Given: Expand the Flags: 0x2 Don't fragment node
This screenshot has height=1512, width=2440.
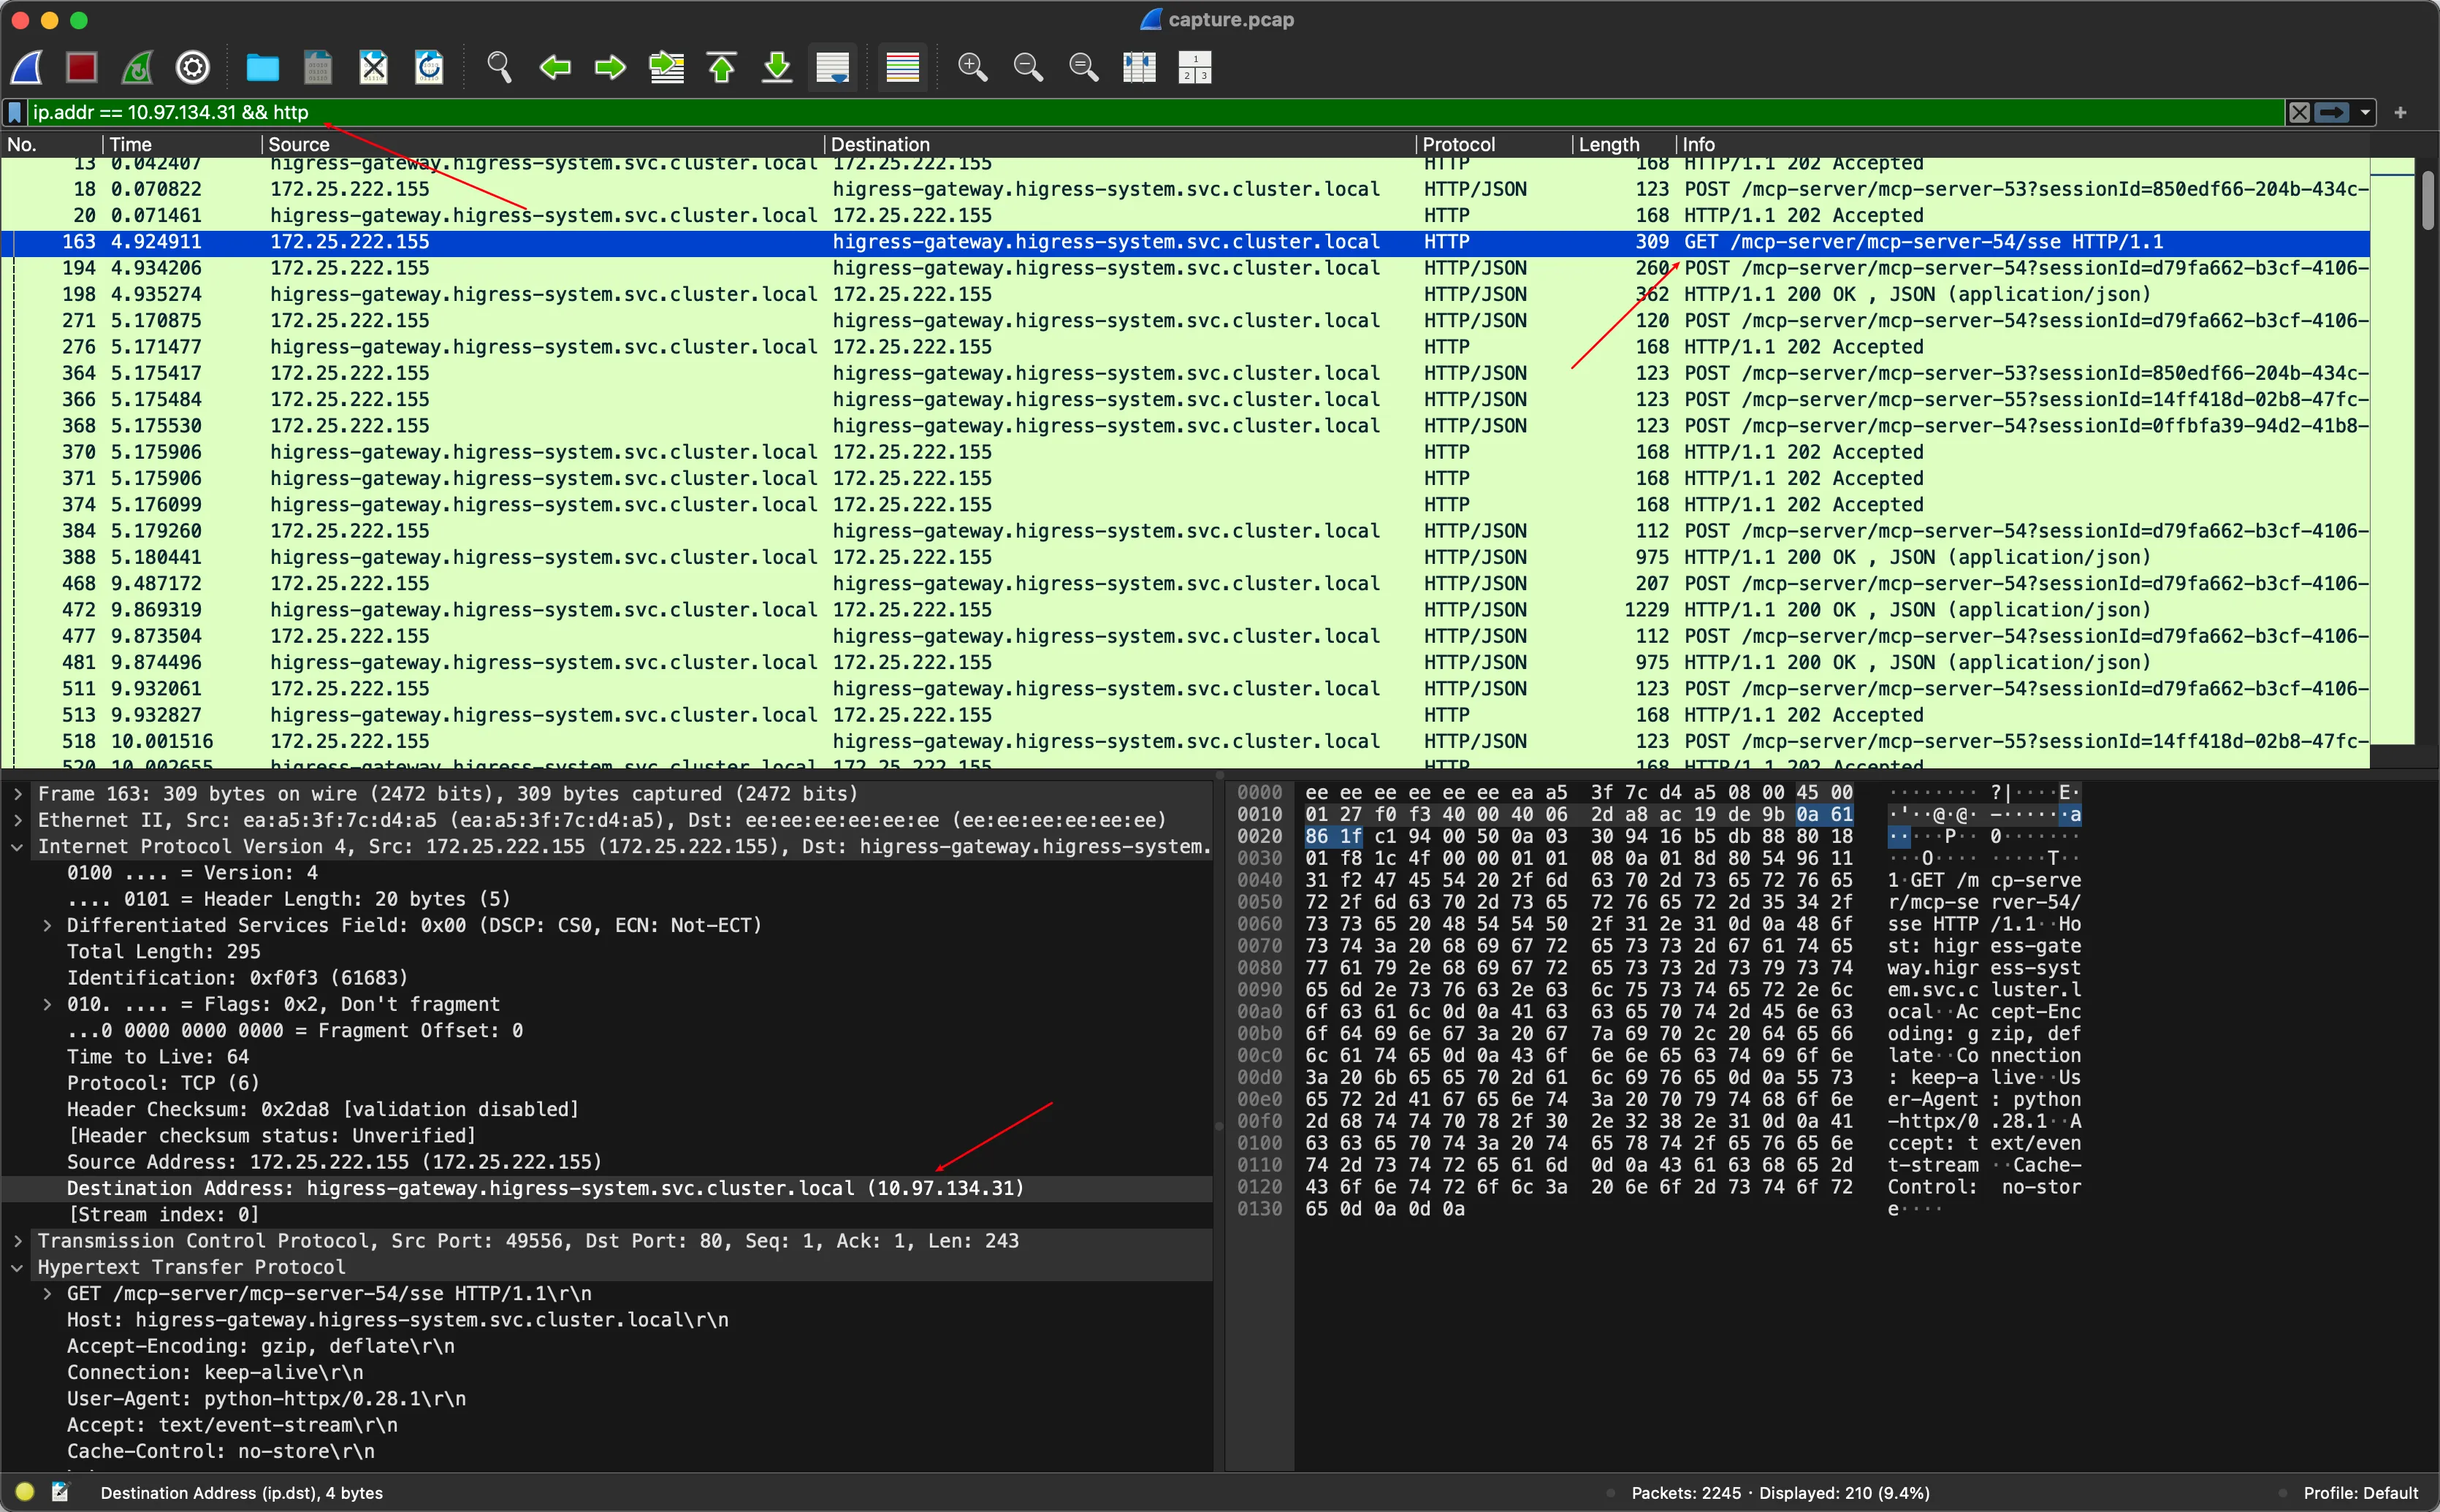Looking at the screenshot, I should (47, 1004).
